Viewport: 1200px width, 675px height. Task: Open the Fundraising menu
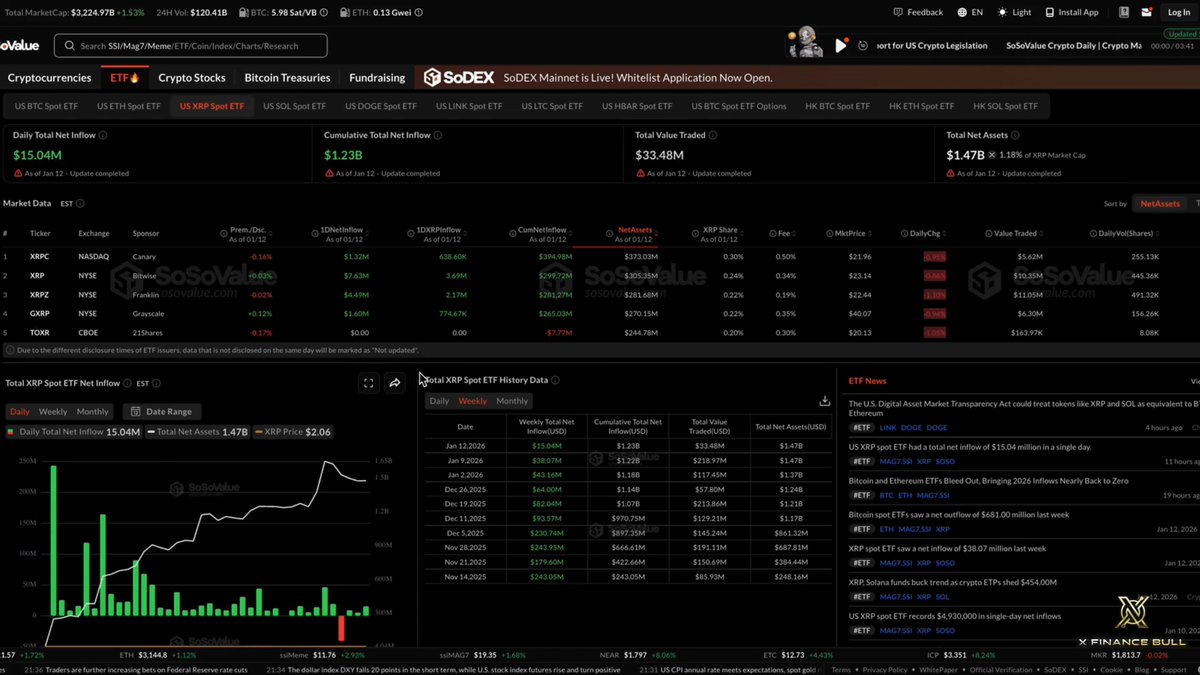pyautogui.click(x=377, y=77)
